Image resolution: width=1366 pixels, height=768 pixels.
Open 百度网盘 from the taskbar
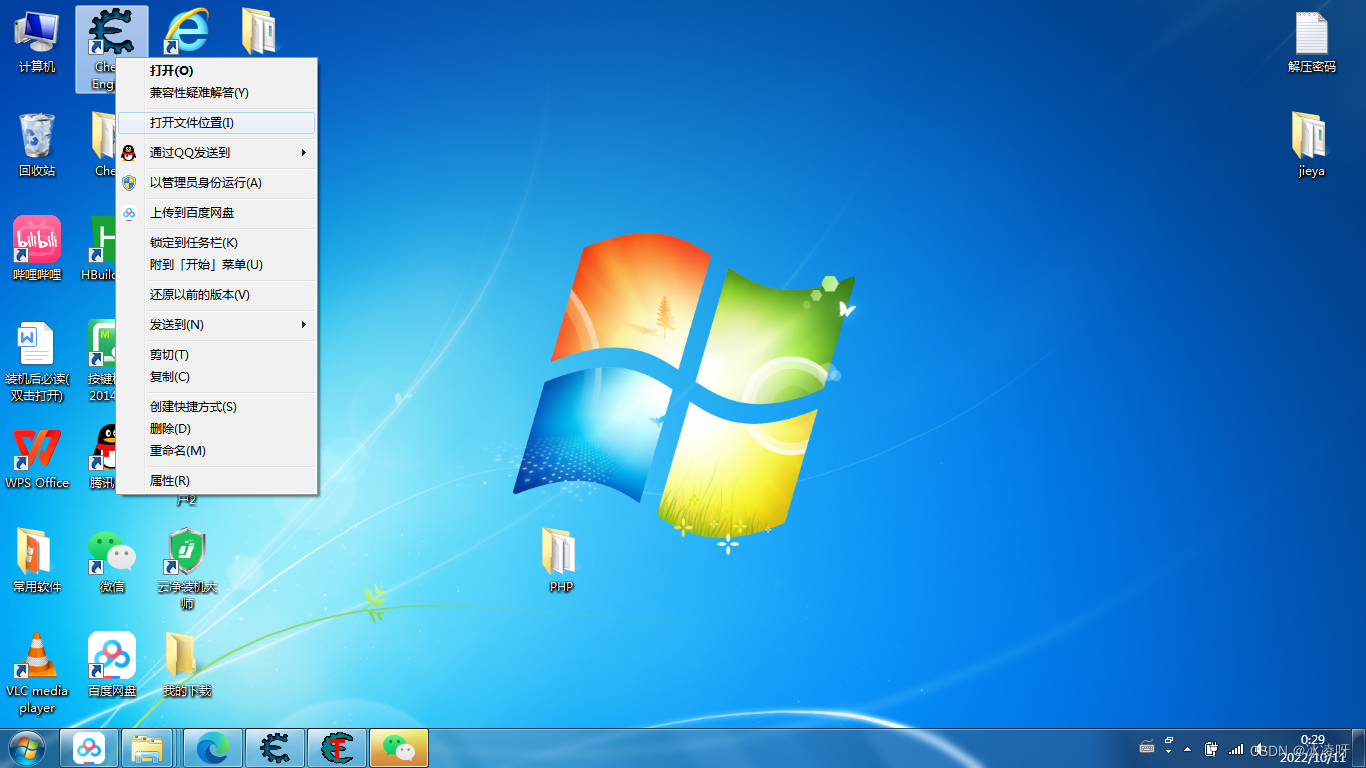tap(89, 748)
